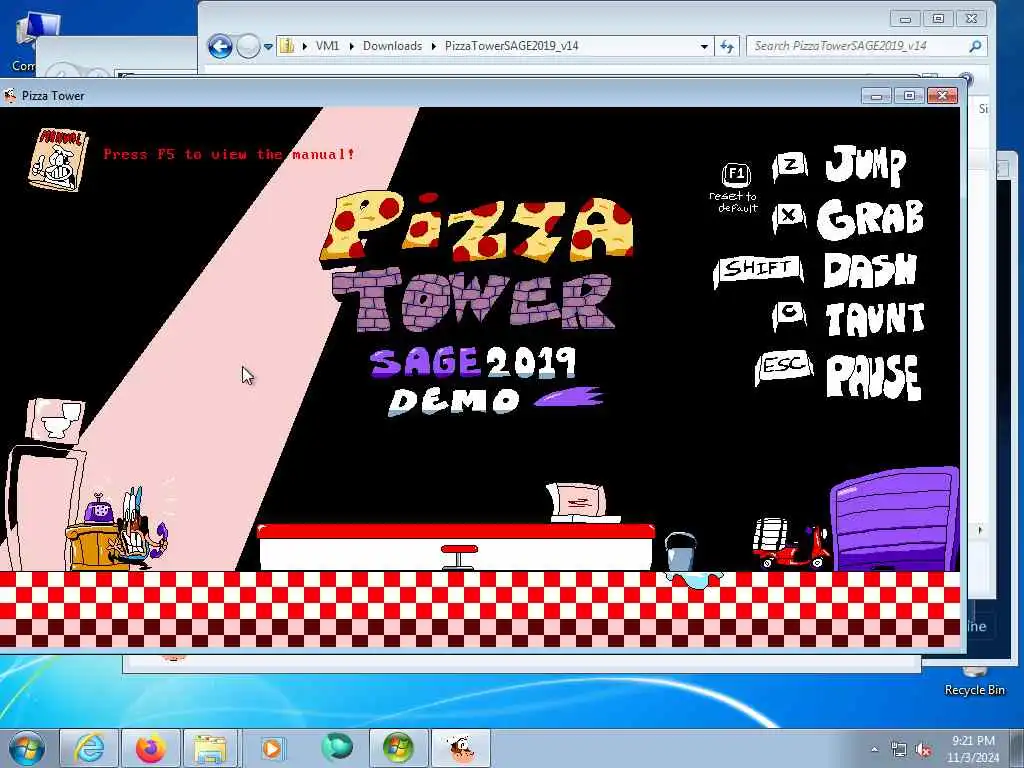Click the Explorer Forward navigation button
Viewport: 1024px width, 768px height.
click(248, 46)
